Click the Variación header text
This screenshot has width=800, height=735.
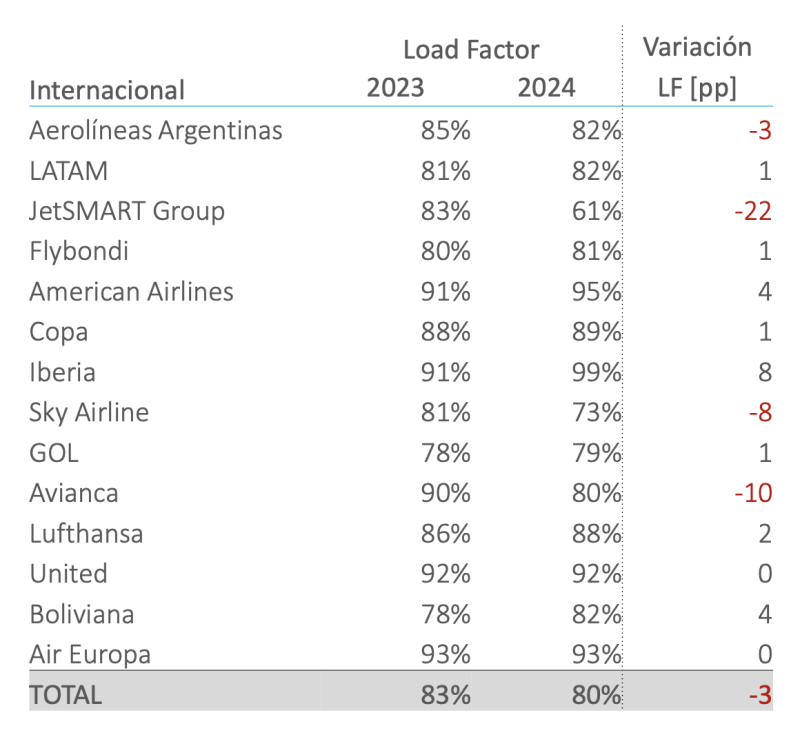(697, 47)
